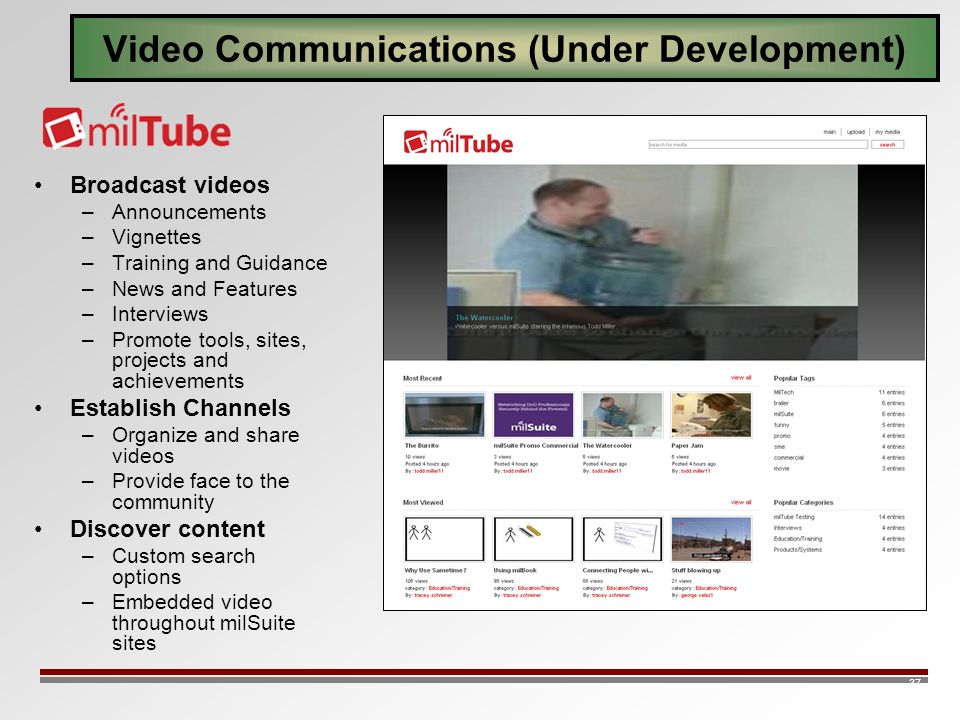
Task: Select the promo popular tag
Action: (782, 435)
